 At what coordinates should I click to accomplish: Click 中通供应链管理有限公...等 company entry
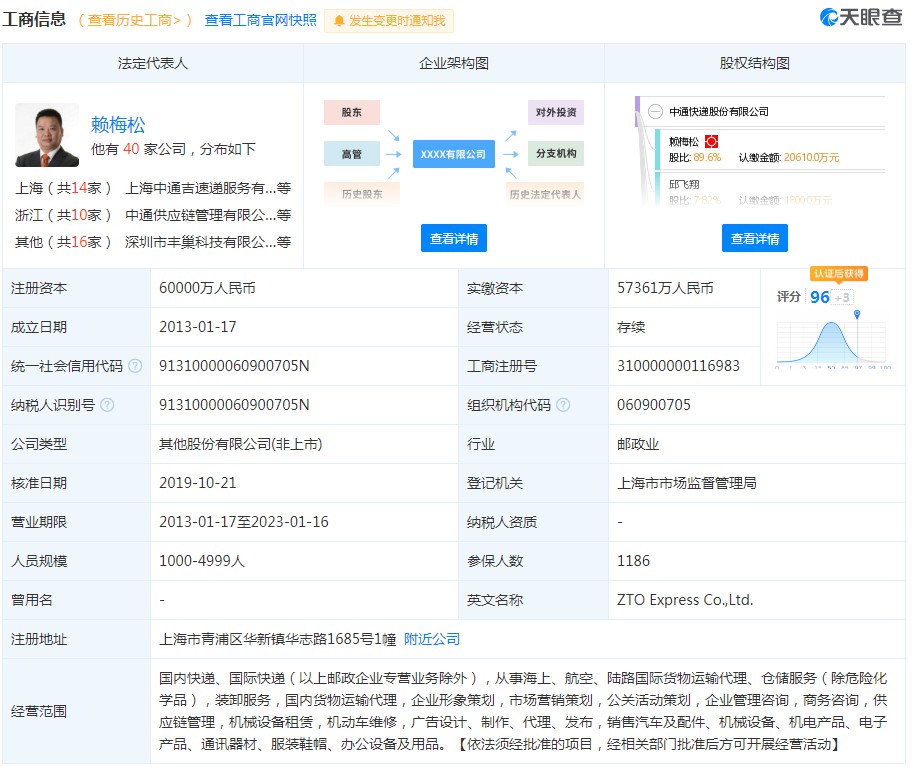tap(208, 215)
